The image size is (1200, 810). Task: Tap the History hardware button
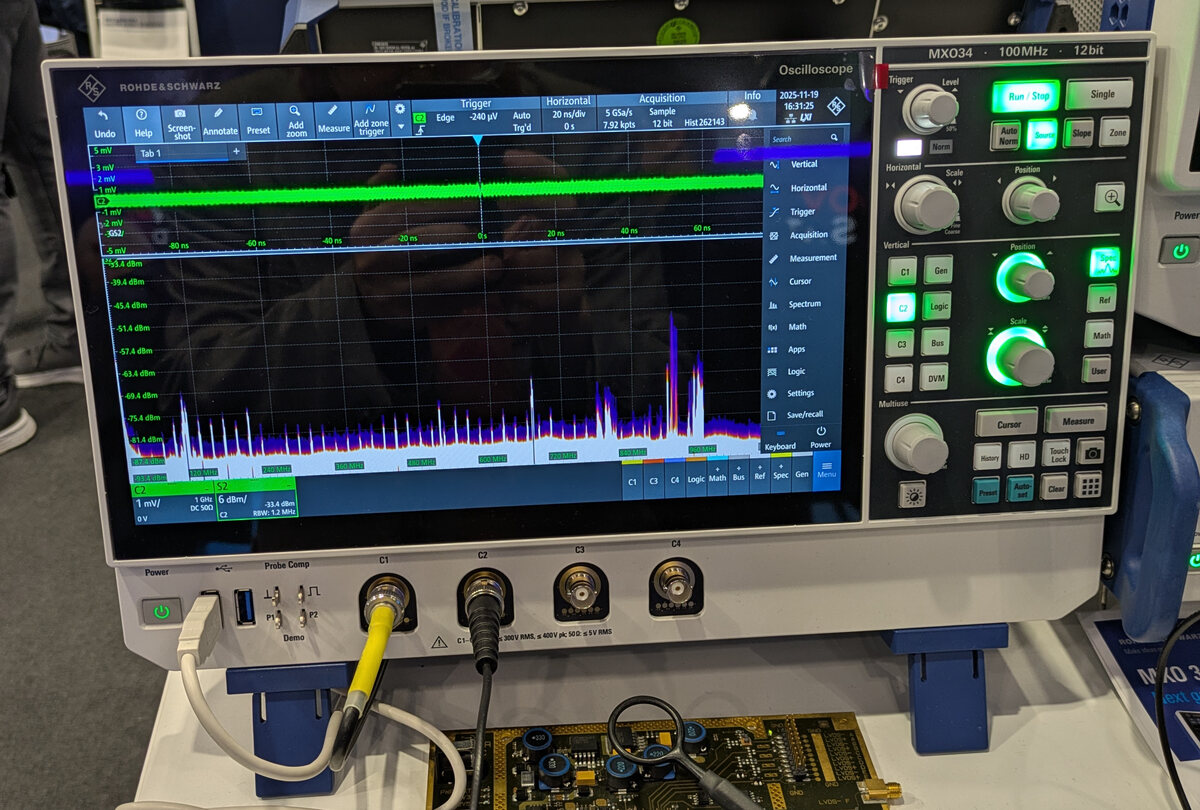[988, 457]
